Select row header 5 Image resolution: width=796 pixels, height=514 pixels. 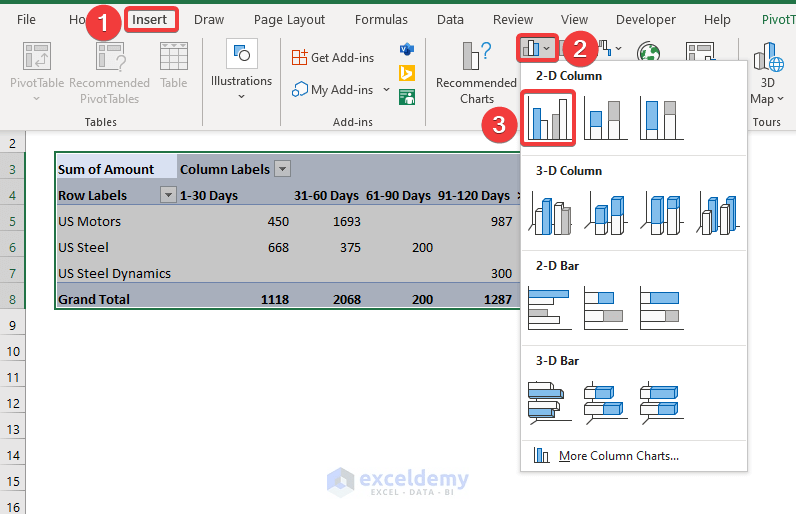click(12, 222)
